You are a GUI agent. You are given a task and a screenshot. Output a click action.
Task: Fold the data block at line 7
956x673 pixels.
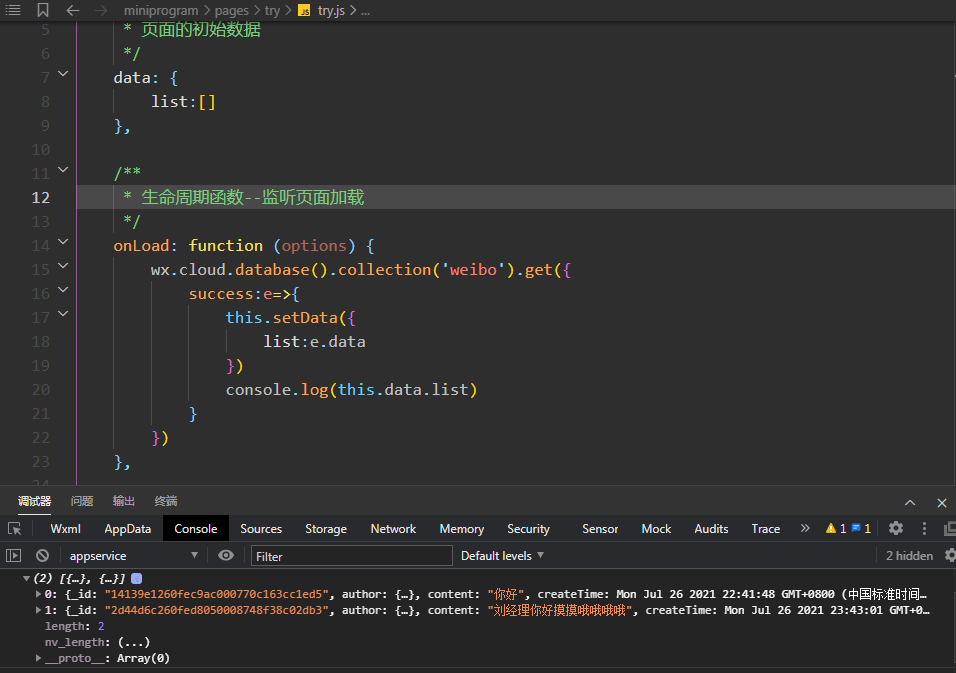click(x=63, y=74)
